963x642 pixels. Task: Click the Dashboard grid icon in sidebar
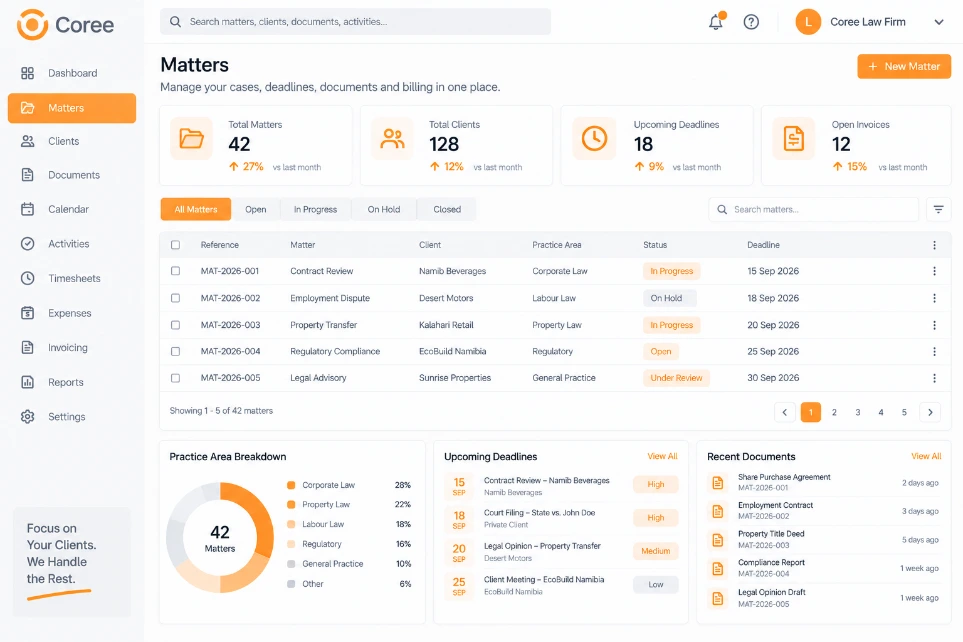click(x=28, y=73)
